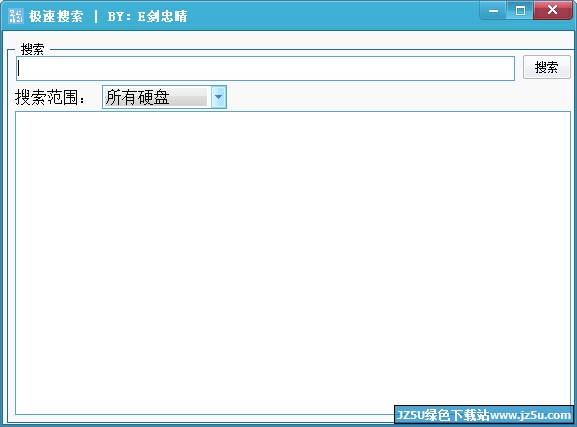Focus the search text input field
This screenshot has height=427, width=577.
[x=265, y=68]
